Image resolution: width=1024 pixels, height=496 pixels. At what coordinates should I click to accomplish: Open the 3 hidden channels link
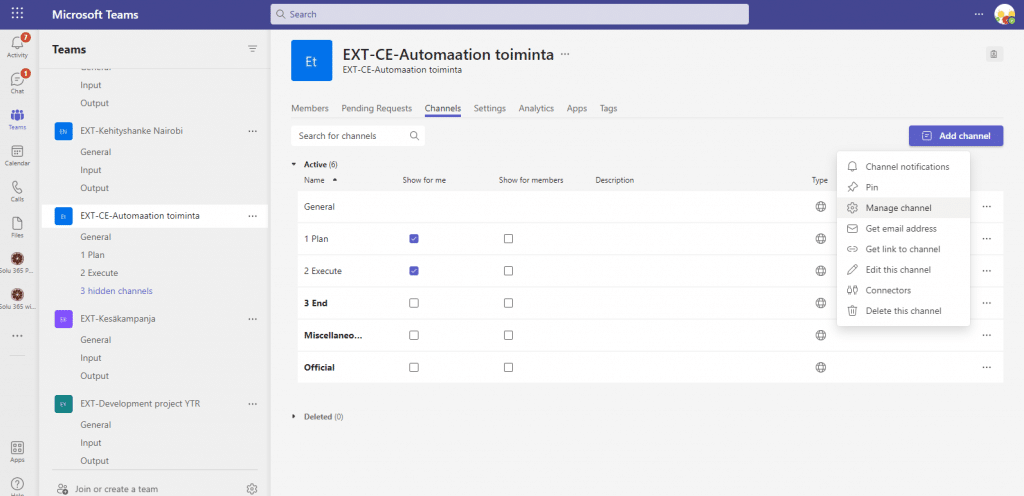coord(116,291)
